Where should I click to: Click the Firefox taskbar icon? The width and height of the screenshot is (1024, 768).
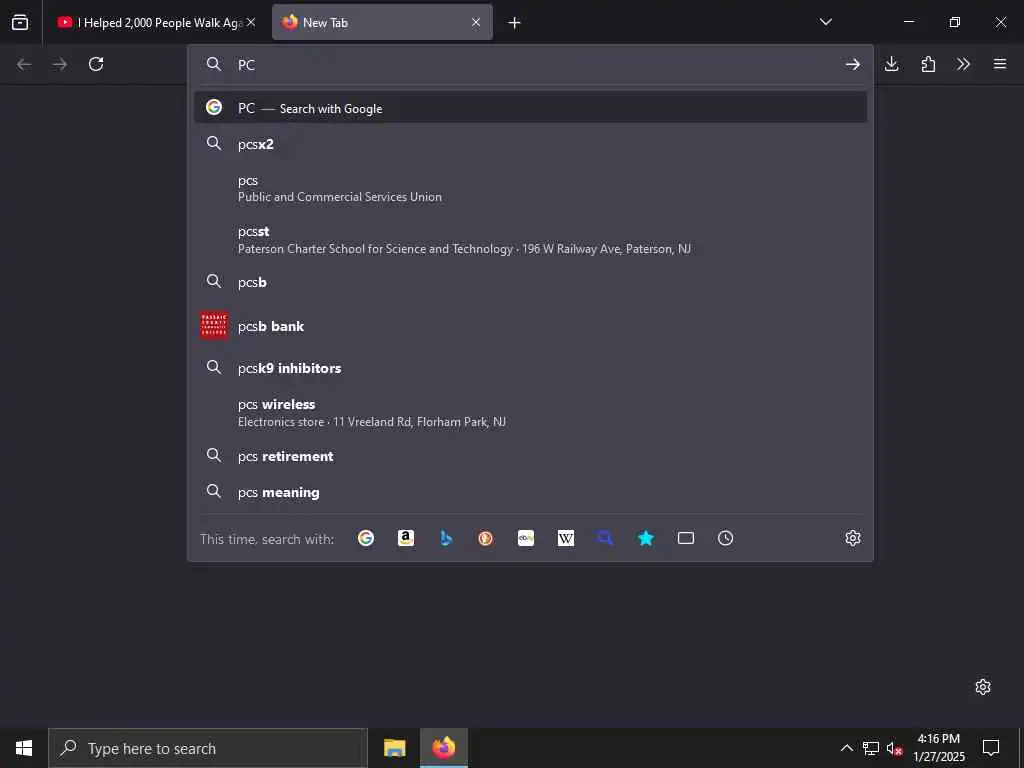443,748
